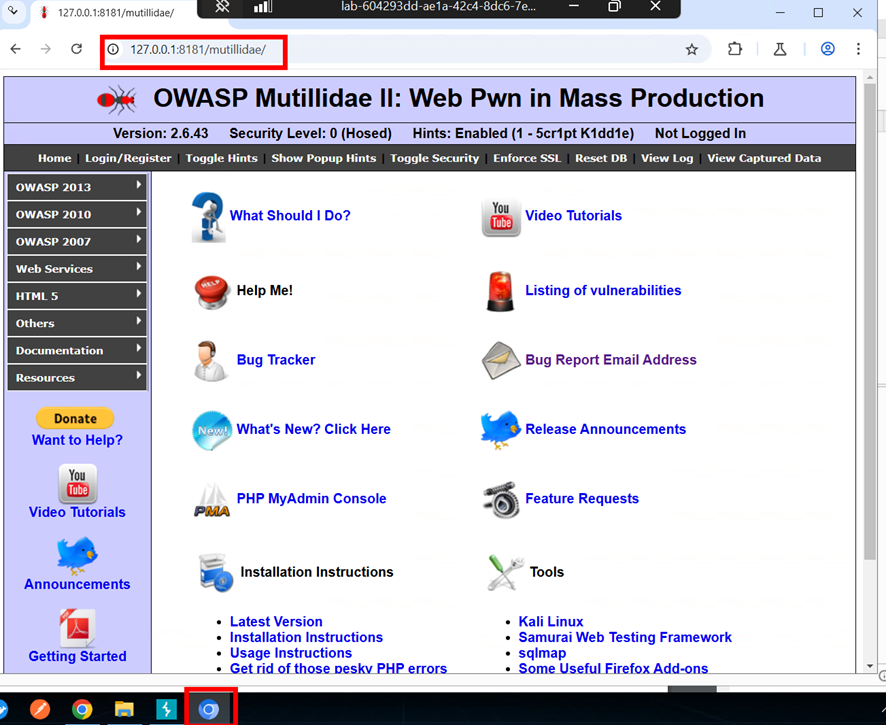Open the tab search chevron at the window's top-left
The height and width of the screenshot is (725, 886).
point(13,11)
